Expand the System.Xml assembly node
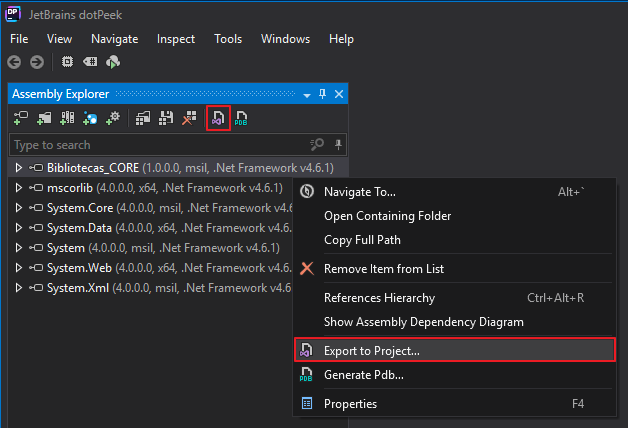Viewport: 628px width, 428px height. click(18, 288)
